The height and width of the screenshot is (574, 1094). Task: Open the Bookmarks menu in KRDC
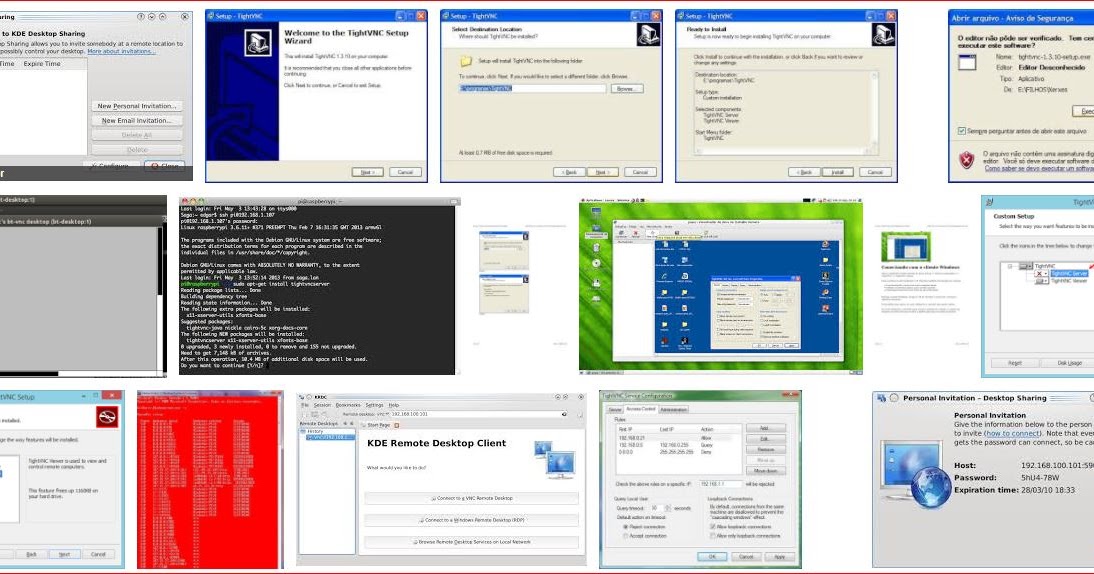(348, 405)
